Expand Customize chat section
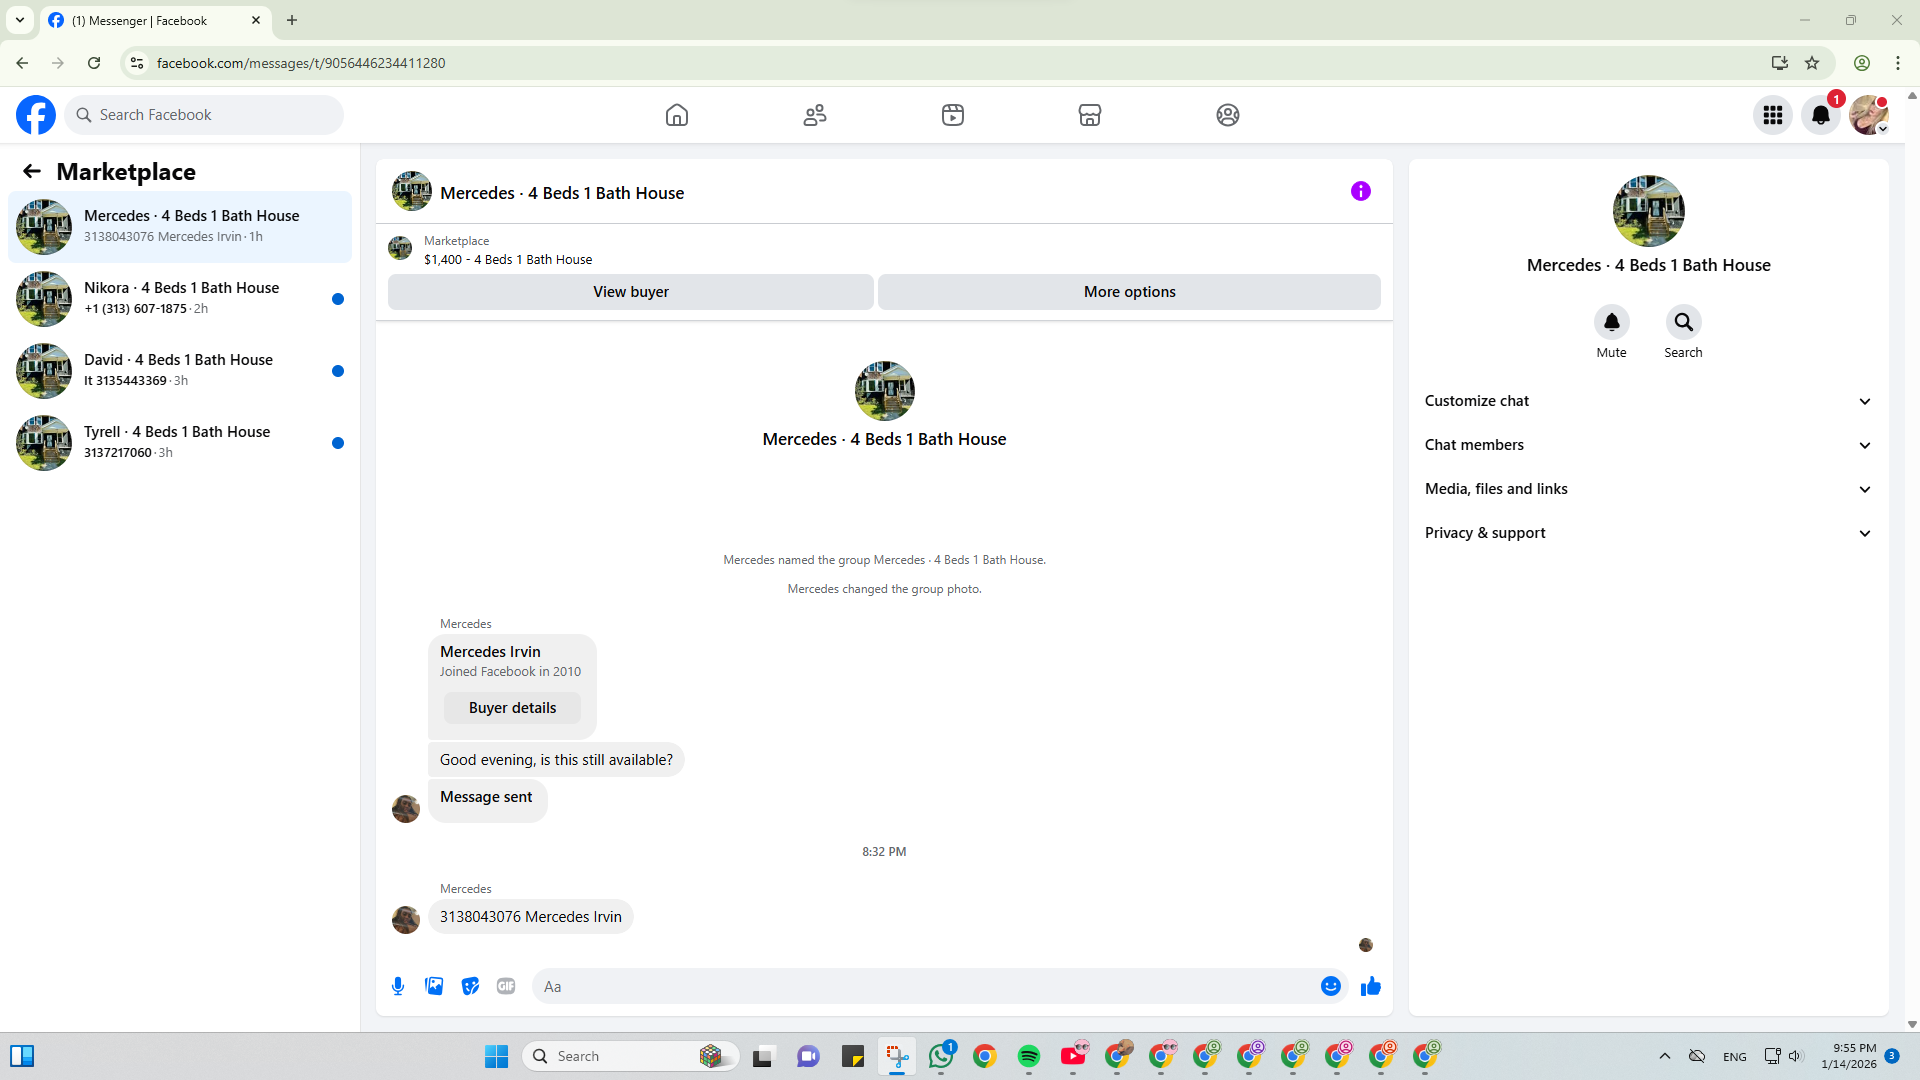The image size is (1920, 1080). pyautogui.click(x=1647, y=401)
